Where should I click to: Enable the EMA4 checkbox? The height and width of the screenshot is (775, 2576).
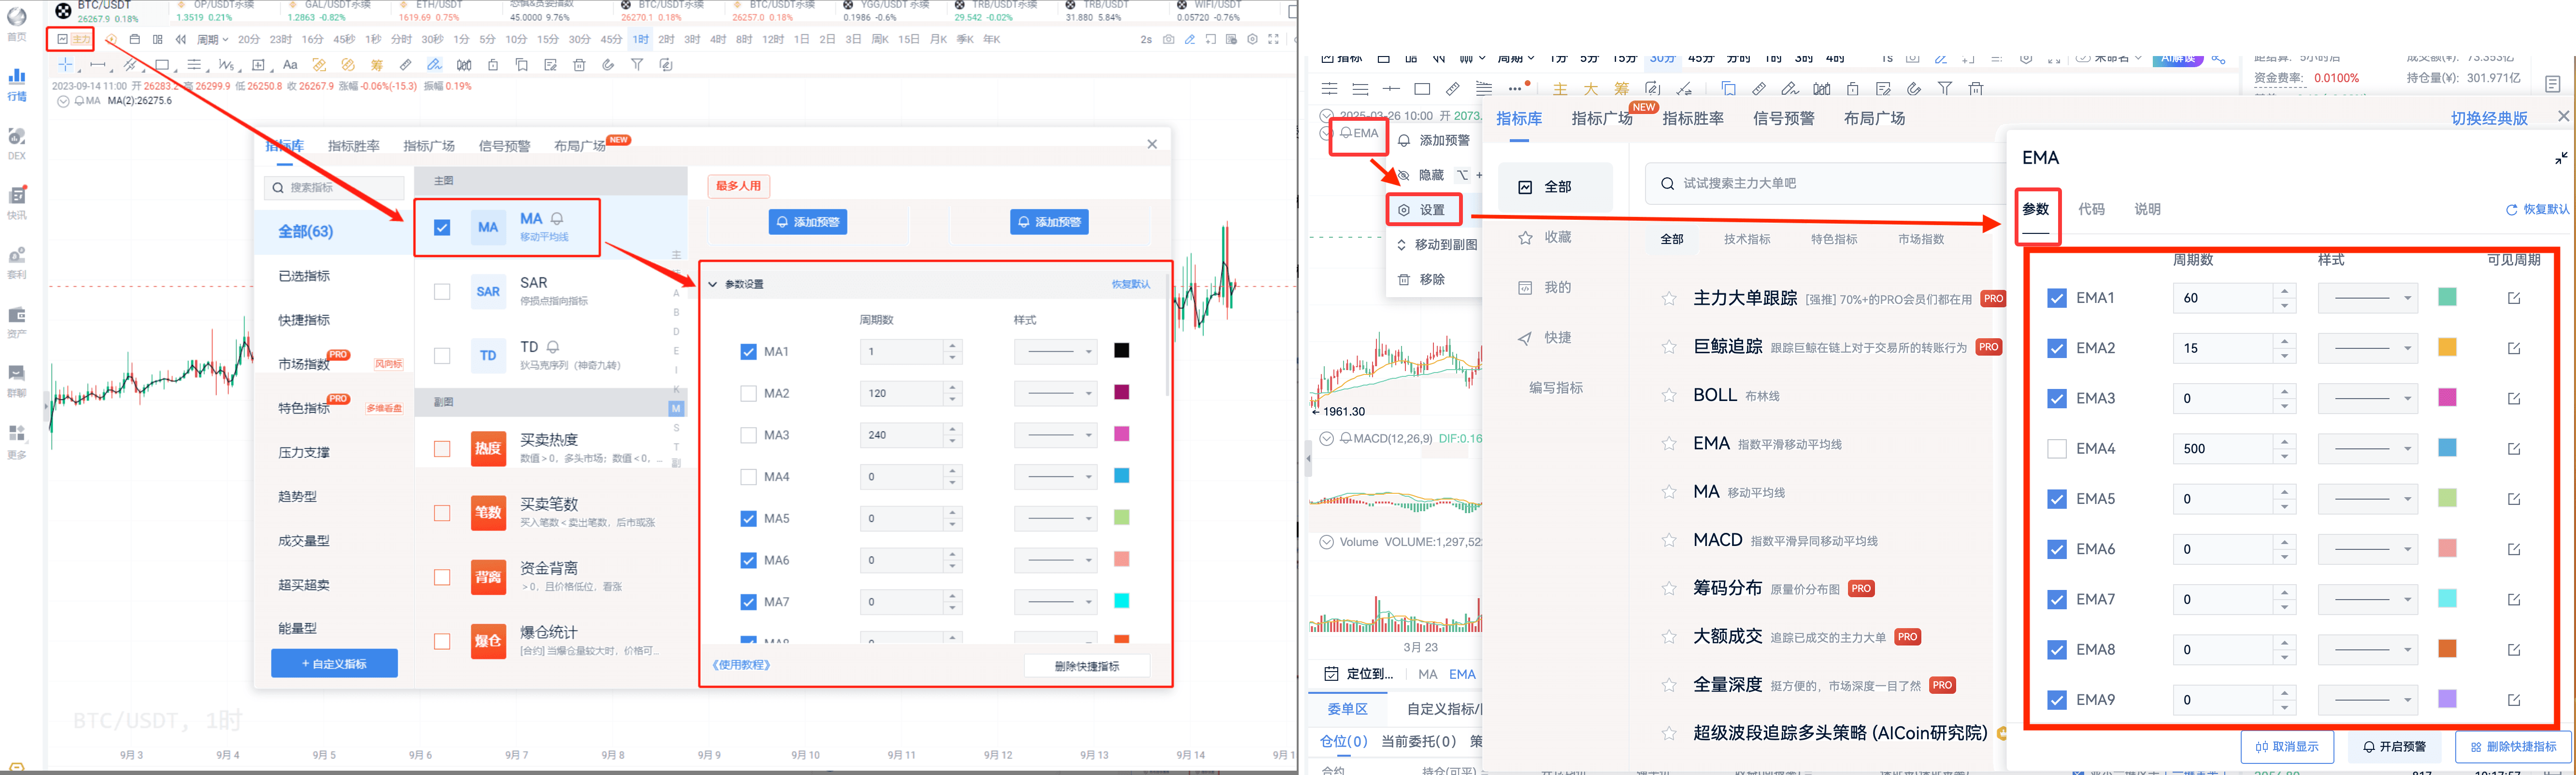[2057, 449]
